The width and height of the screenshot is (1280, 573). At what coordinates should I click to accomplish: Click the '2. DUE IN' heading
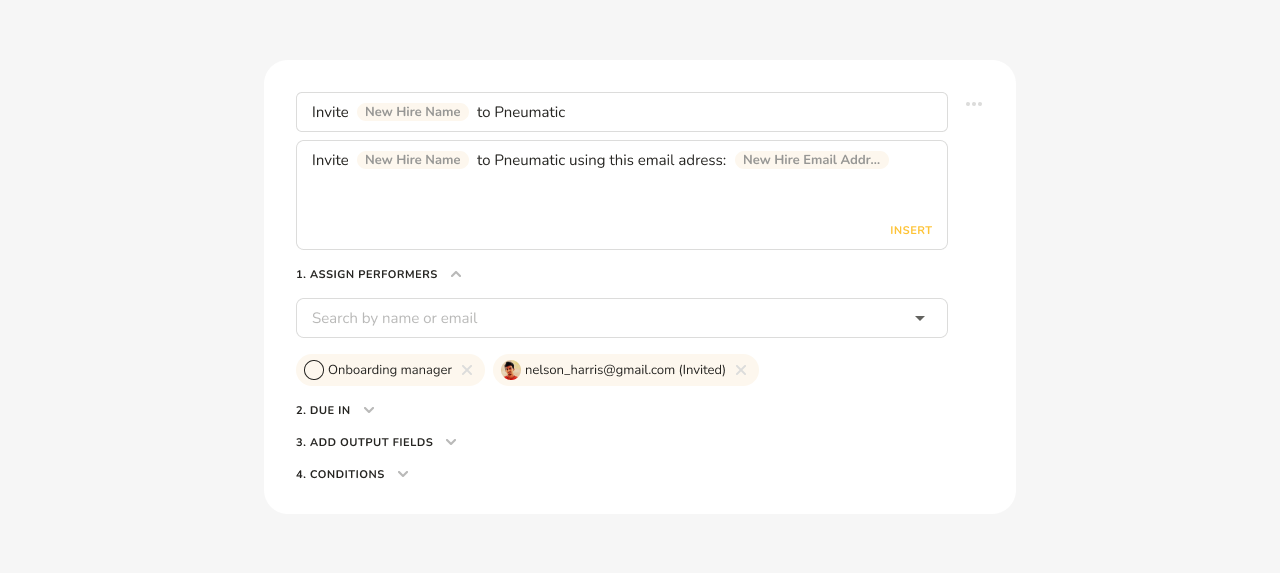click(x=323, y=410)
